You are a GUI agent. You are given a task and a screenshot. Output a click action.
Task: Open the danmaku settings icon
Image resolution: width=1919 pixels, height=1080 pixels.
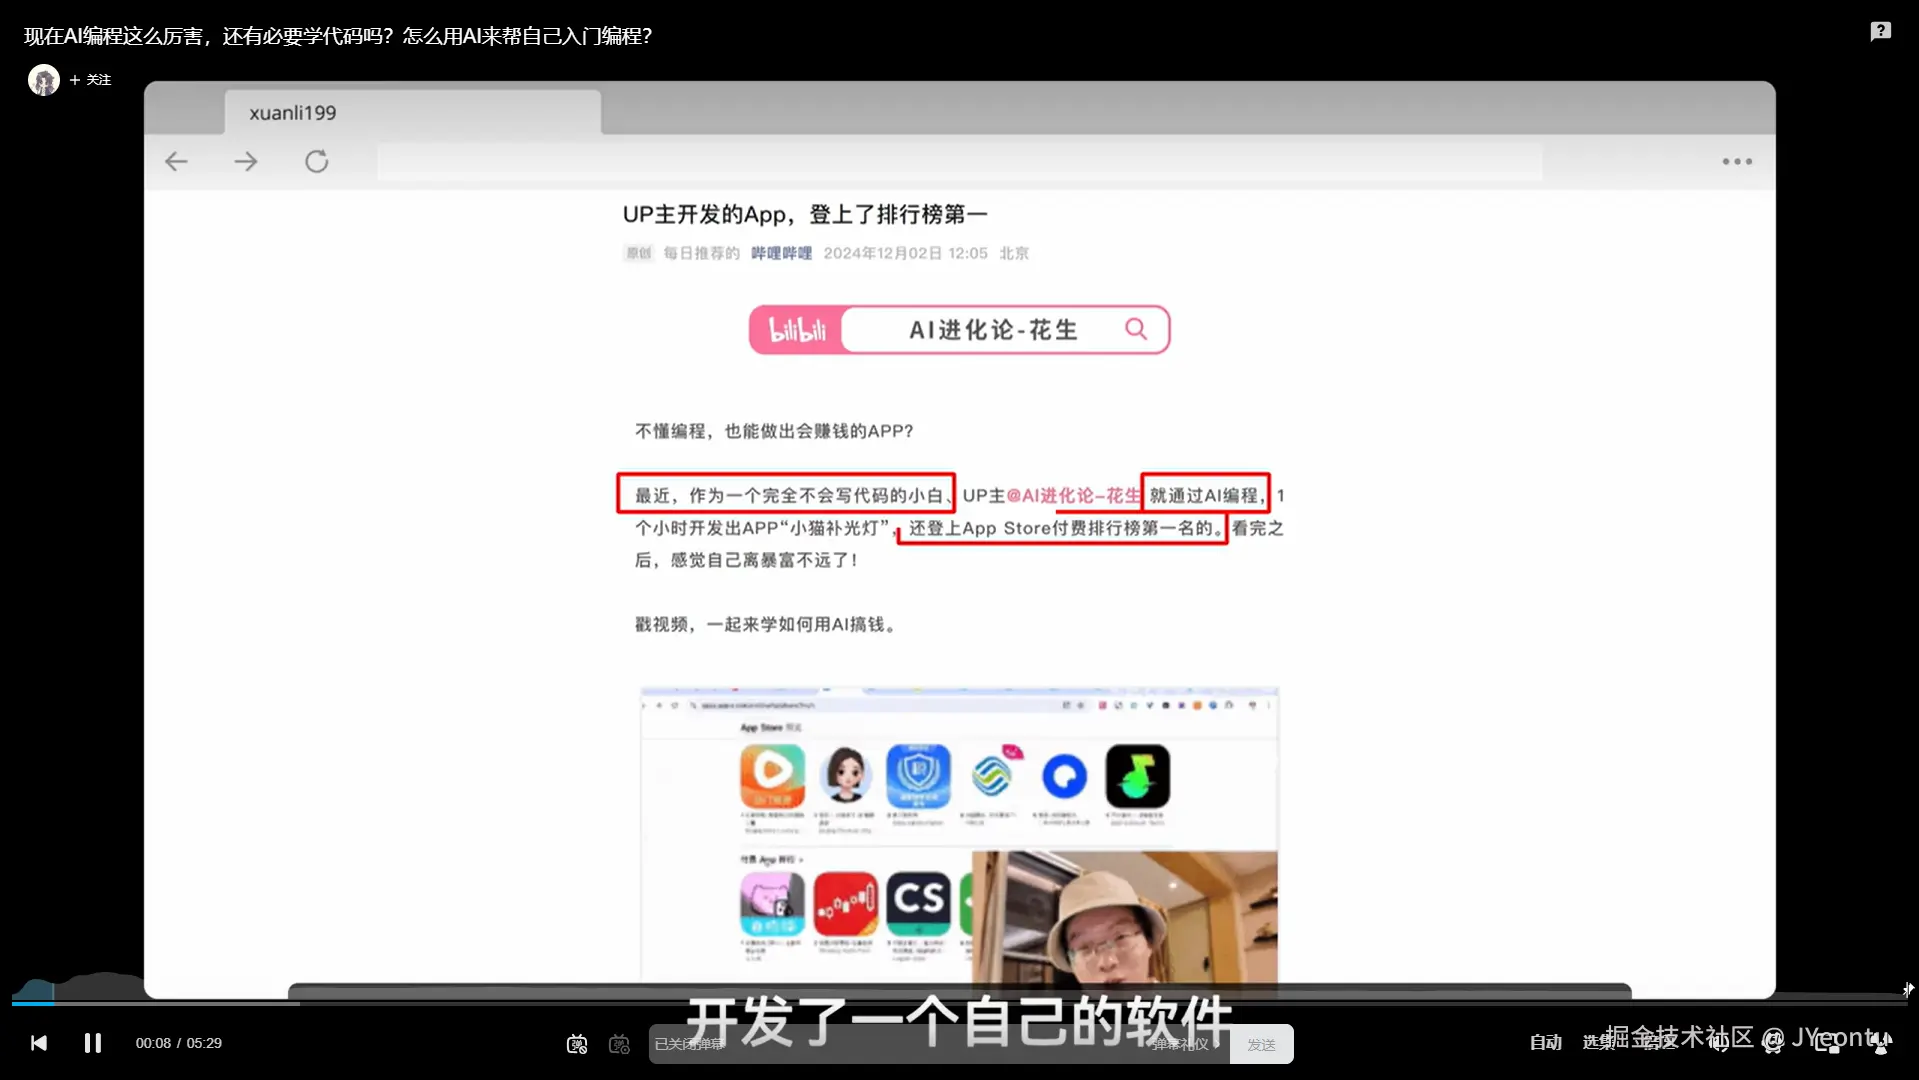click(619, 1044)
